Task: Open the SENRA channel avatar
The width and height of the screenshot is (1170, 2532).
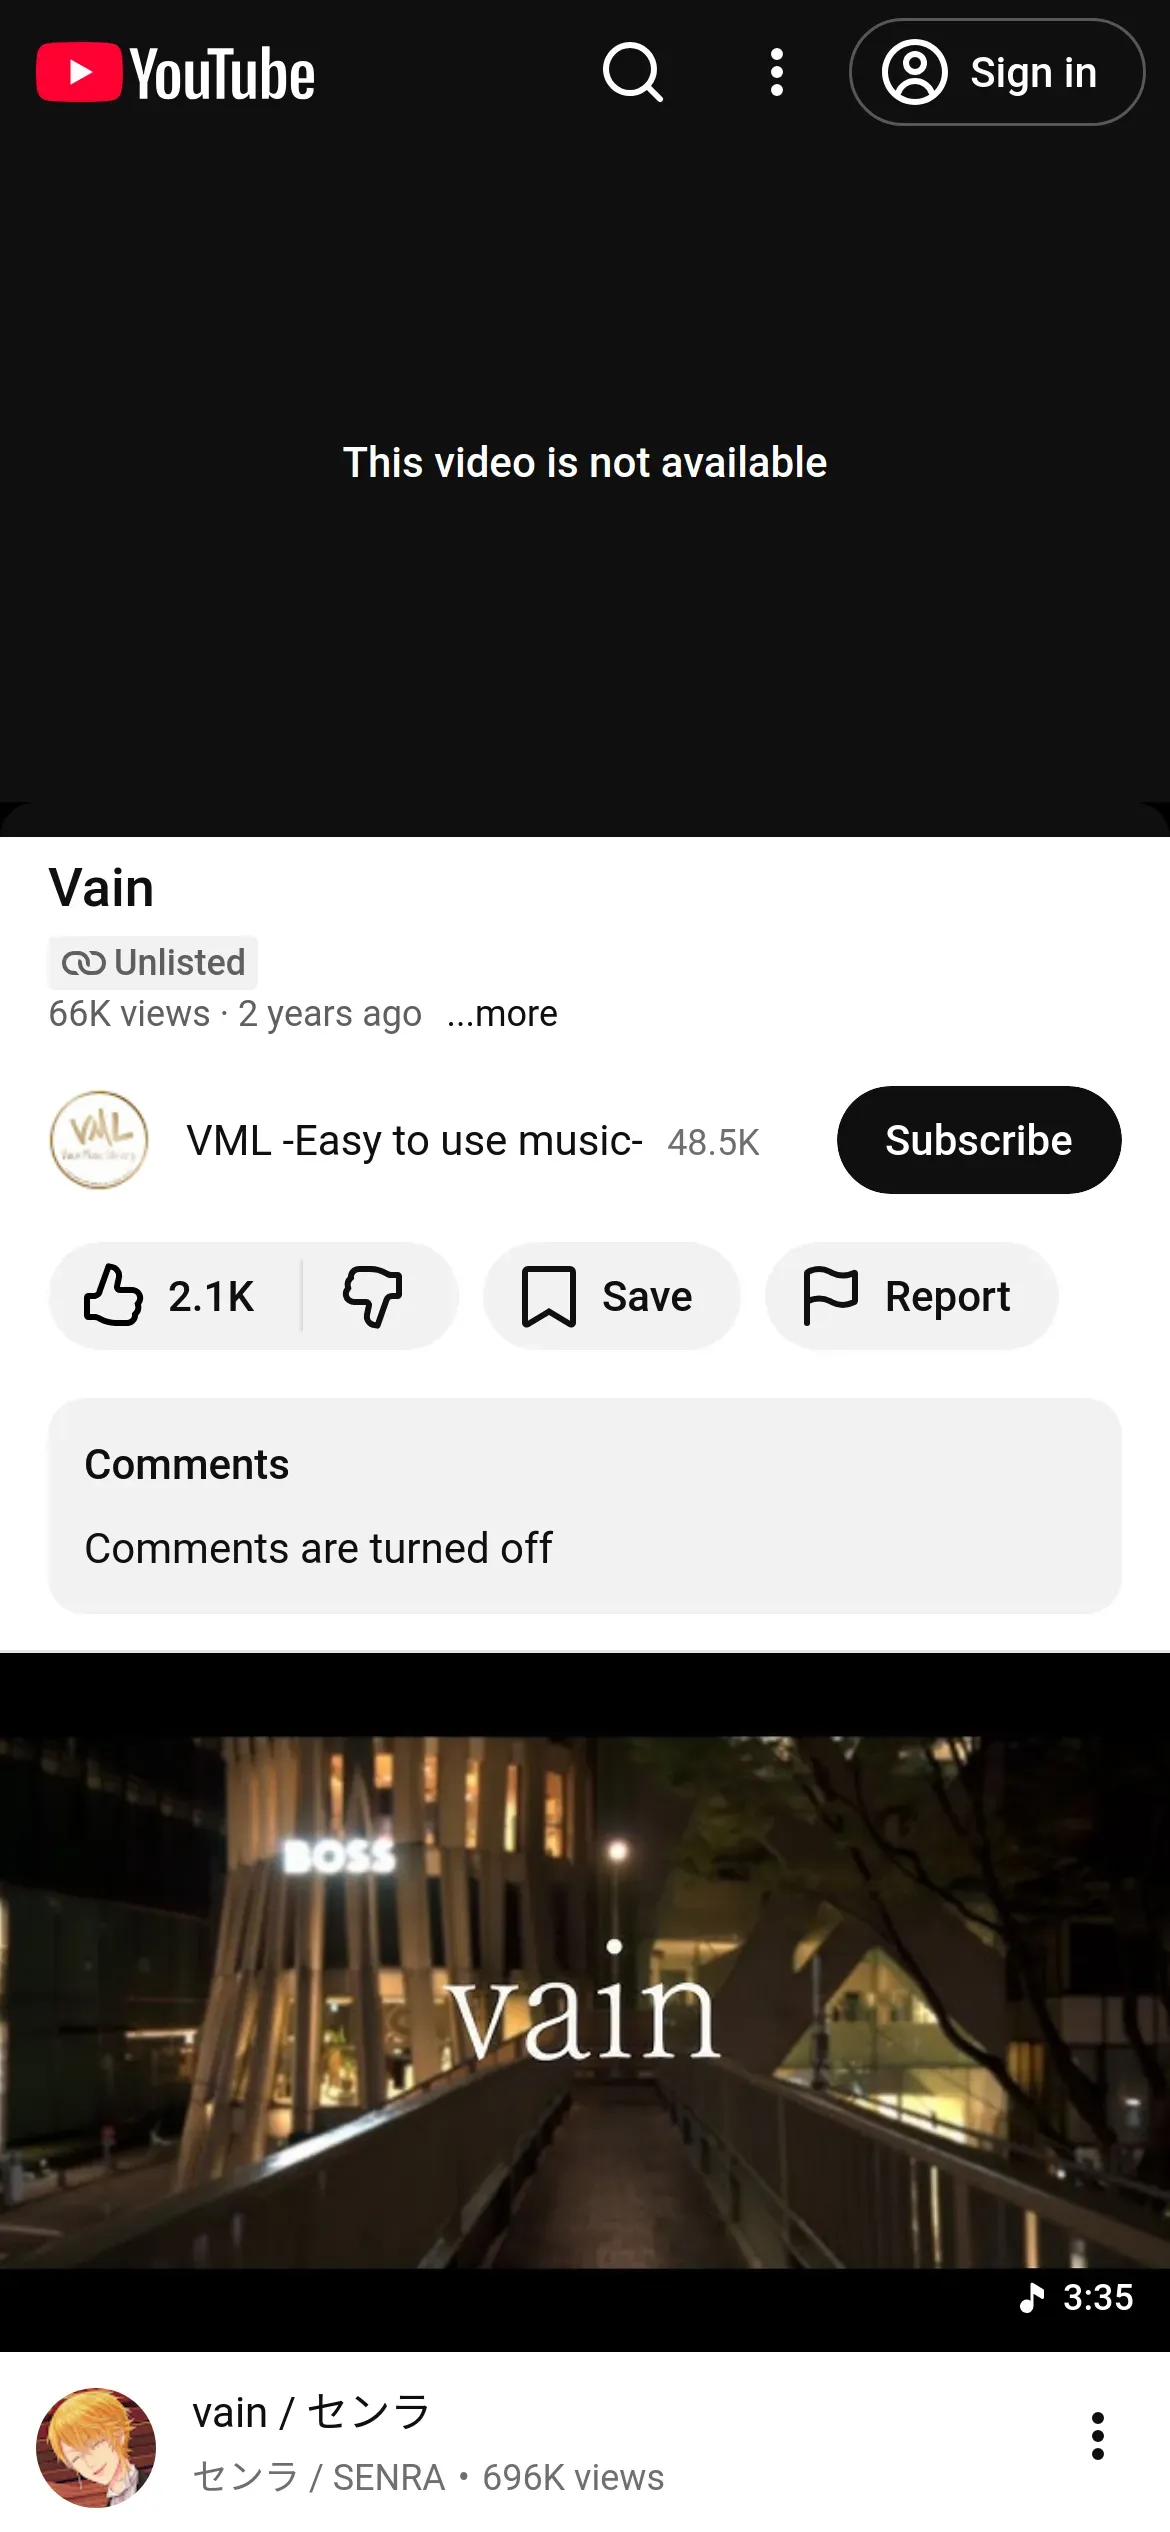Action: [x=96, y=2448]
